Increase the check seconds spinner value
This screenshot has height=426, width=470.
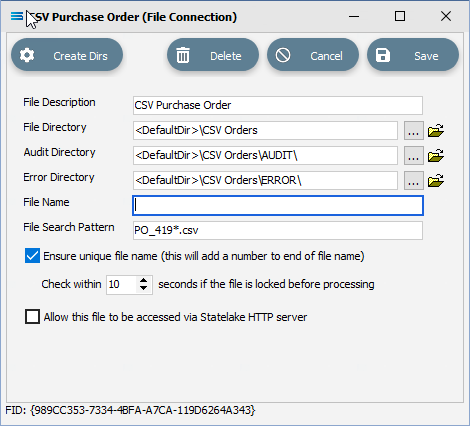click(144, 280)
